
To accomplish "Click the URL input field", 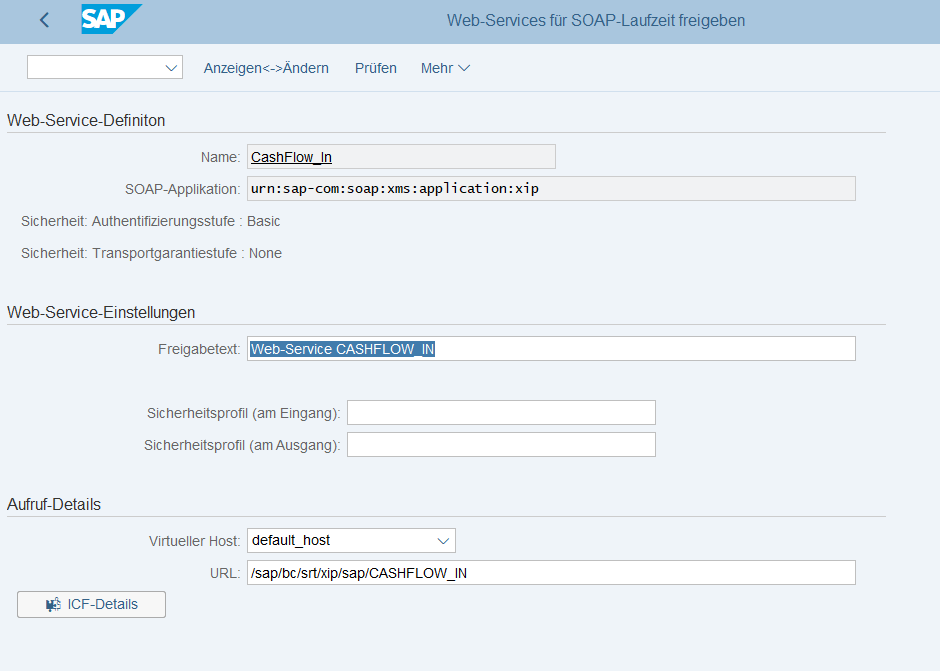I will (x=551, y=573).
